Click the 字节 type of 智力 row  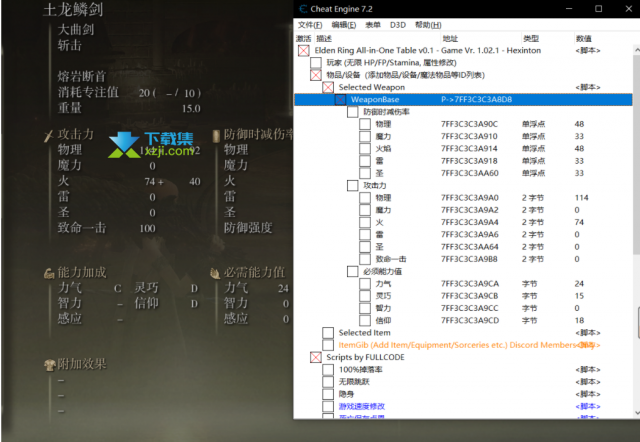[530, 308]
